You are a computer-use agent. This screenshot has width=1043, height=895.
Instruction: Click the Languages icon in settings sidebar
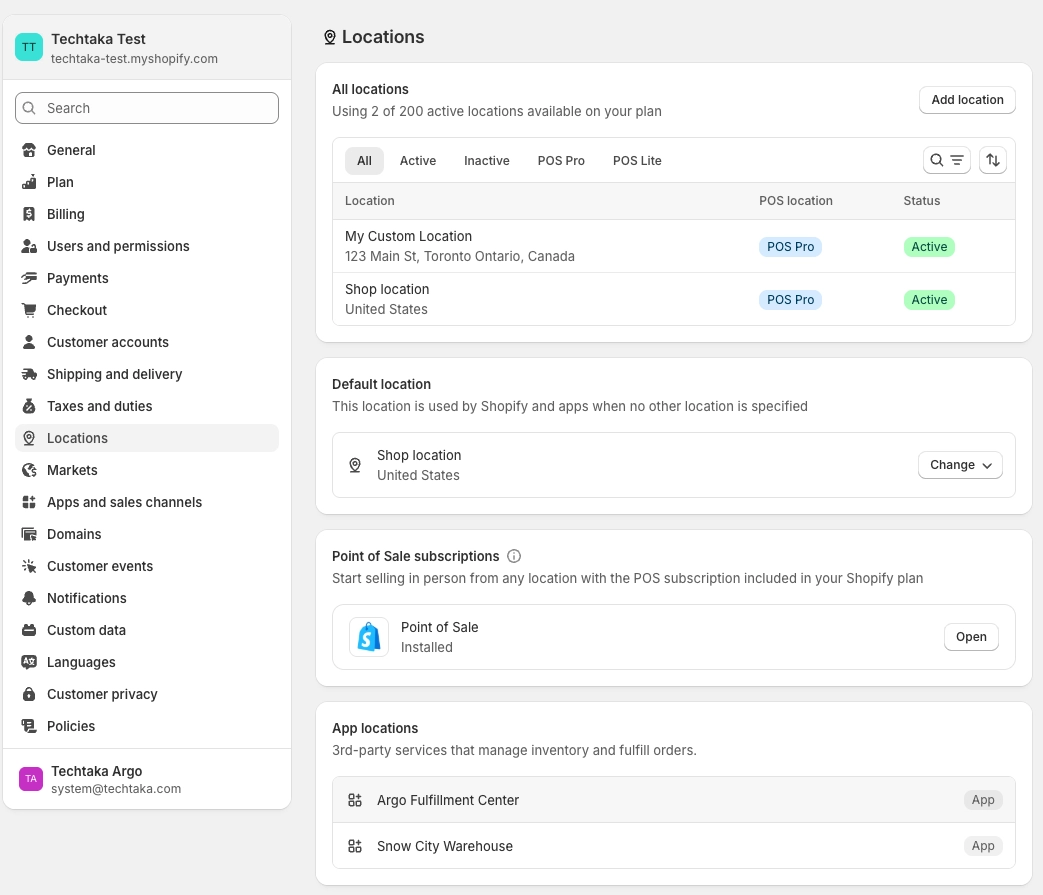(29, 662)
